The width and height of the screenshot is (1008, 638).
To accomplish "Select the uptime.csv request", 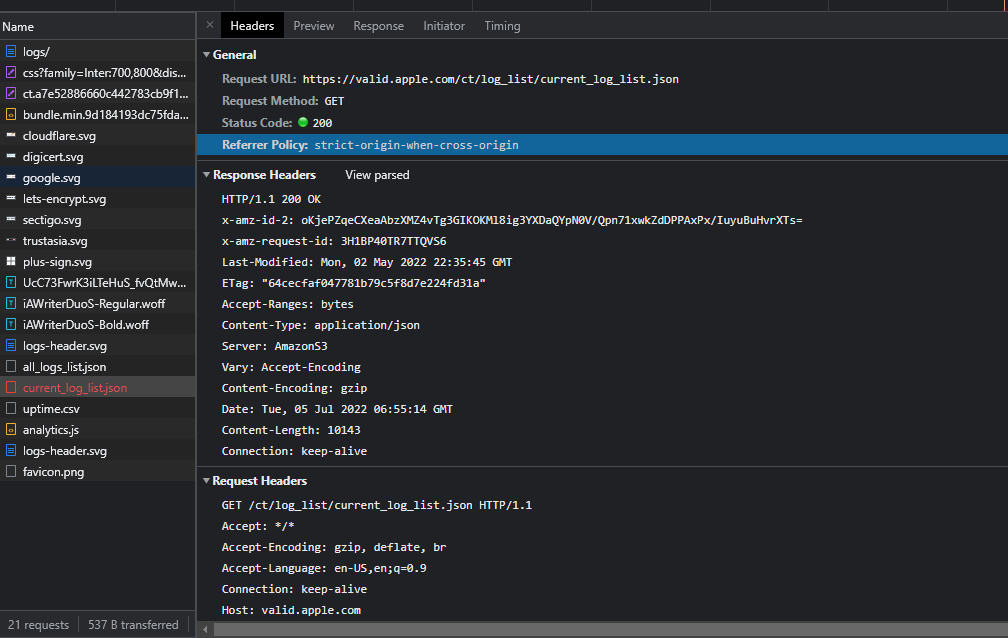I will (x=98, y=408).
